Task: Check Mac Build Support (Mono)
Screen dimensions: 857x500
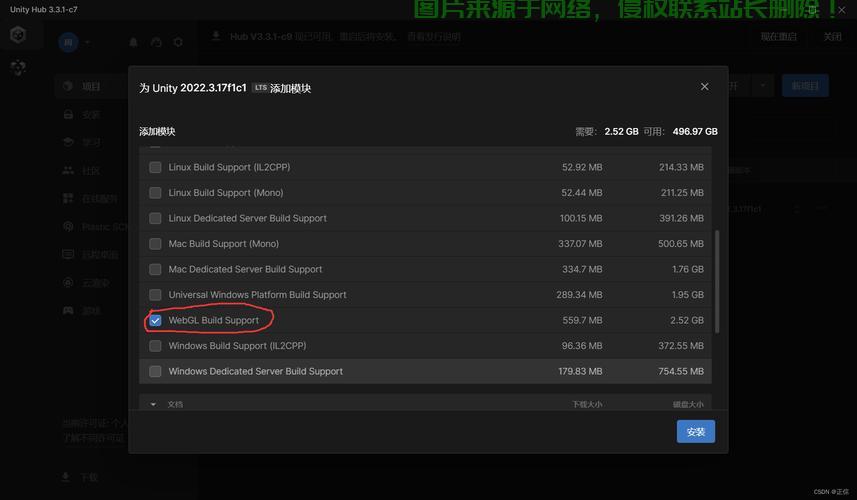Action: click(155, 244)
